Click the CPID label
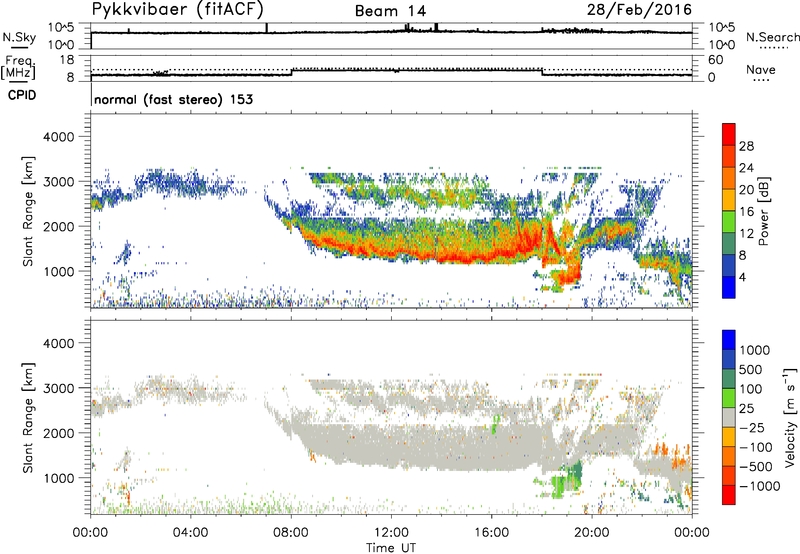The height and width of the screenshot is (554, 800). click(x=22, y=95)
